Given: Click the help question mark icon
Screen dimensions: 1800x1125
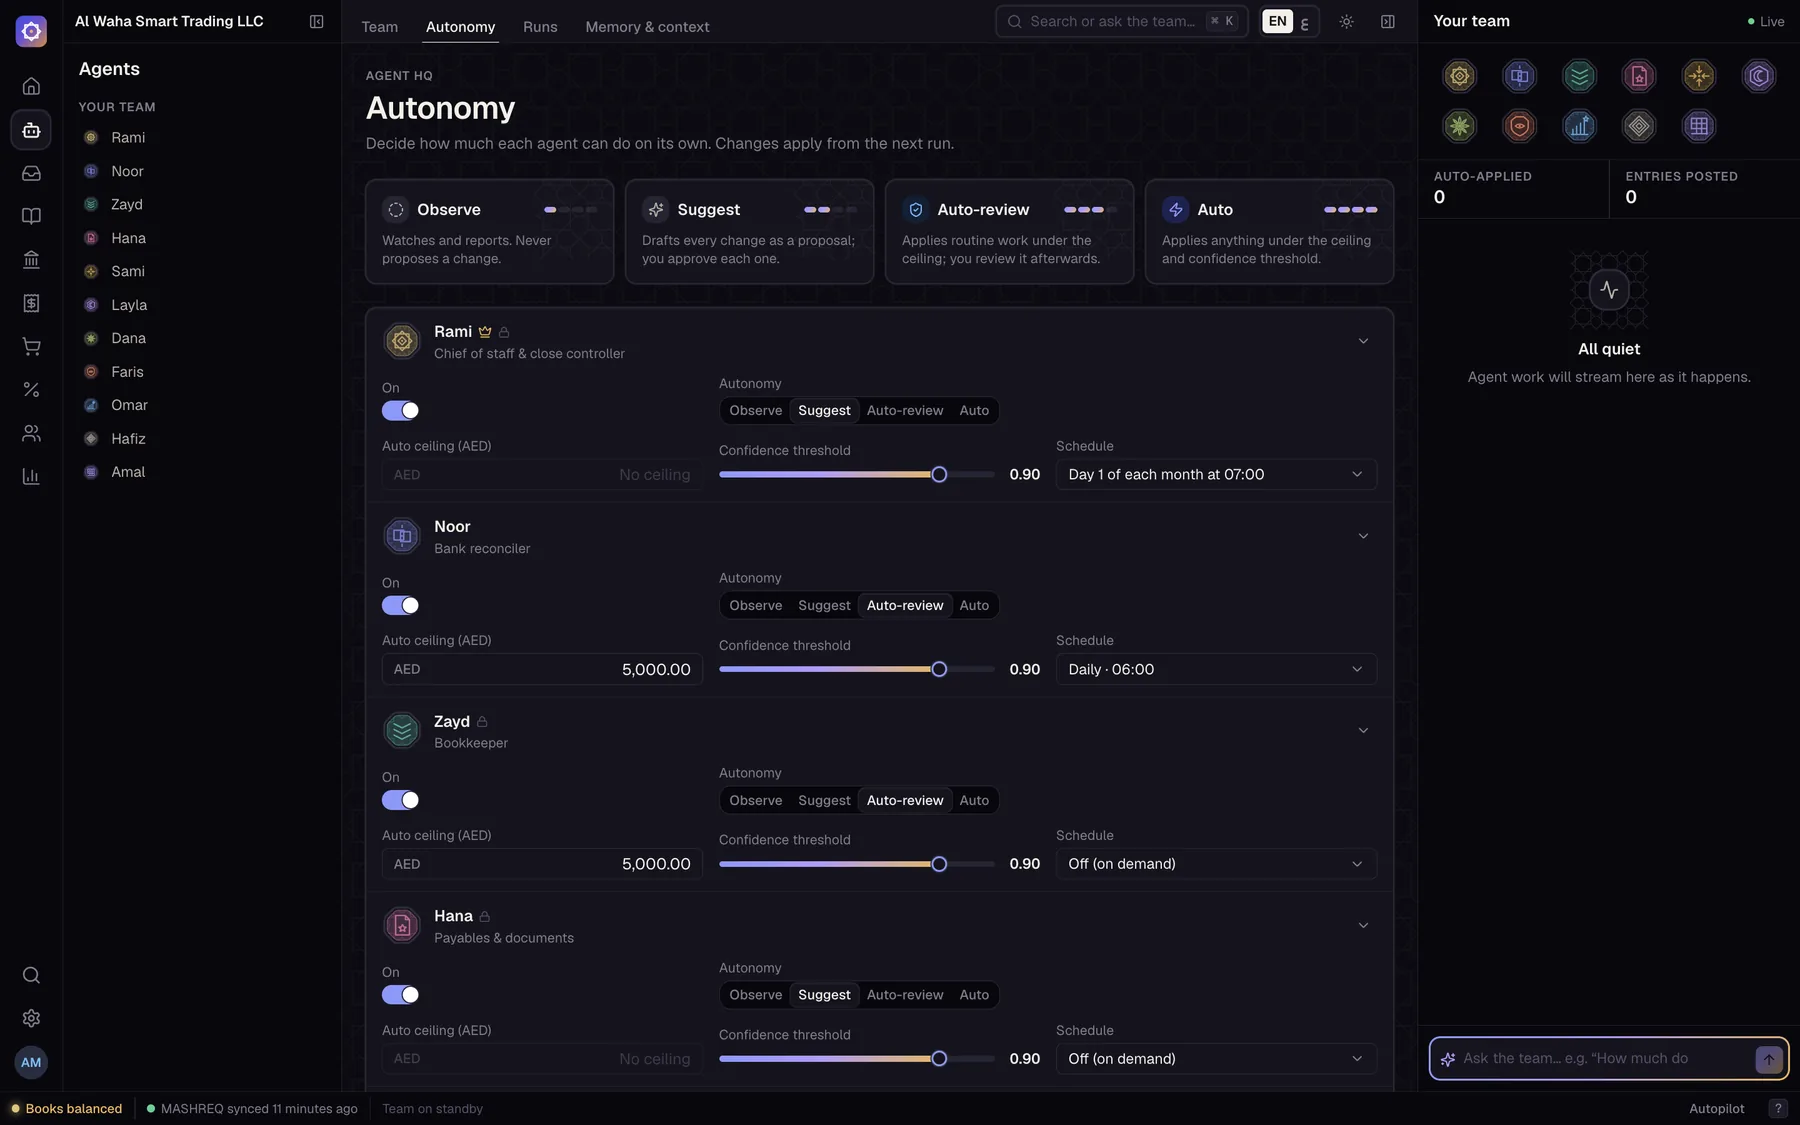Looking at the screenshot, I should [1778, 1108].
